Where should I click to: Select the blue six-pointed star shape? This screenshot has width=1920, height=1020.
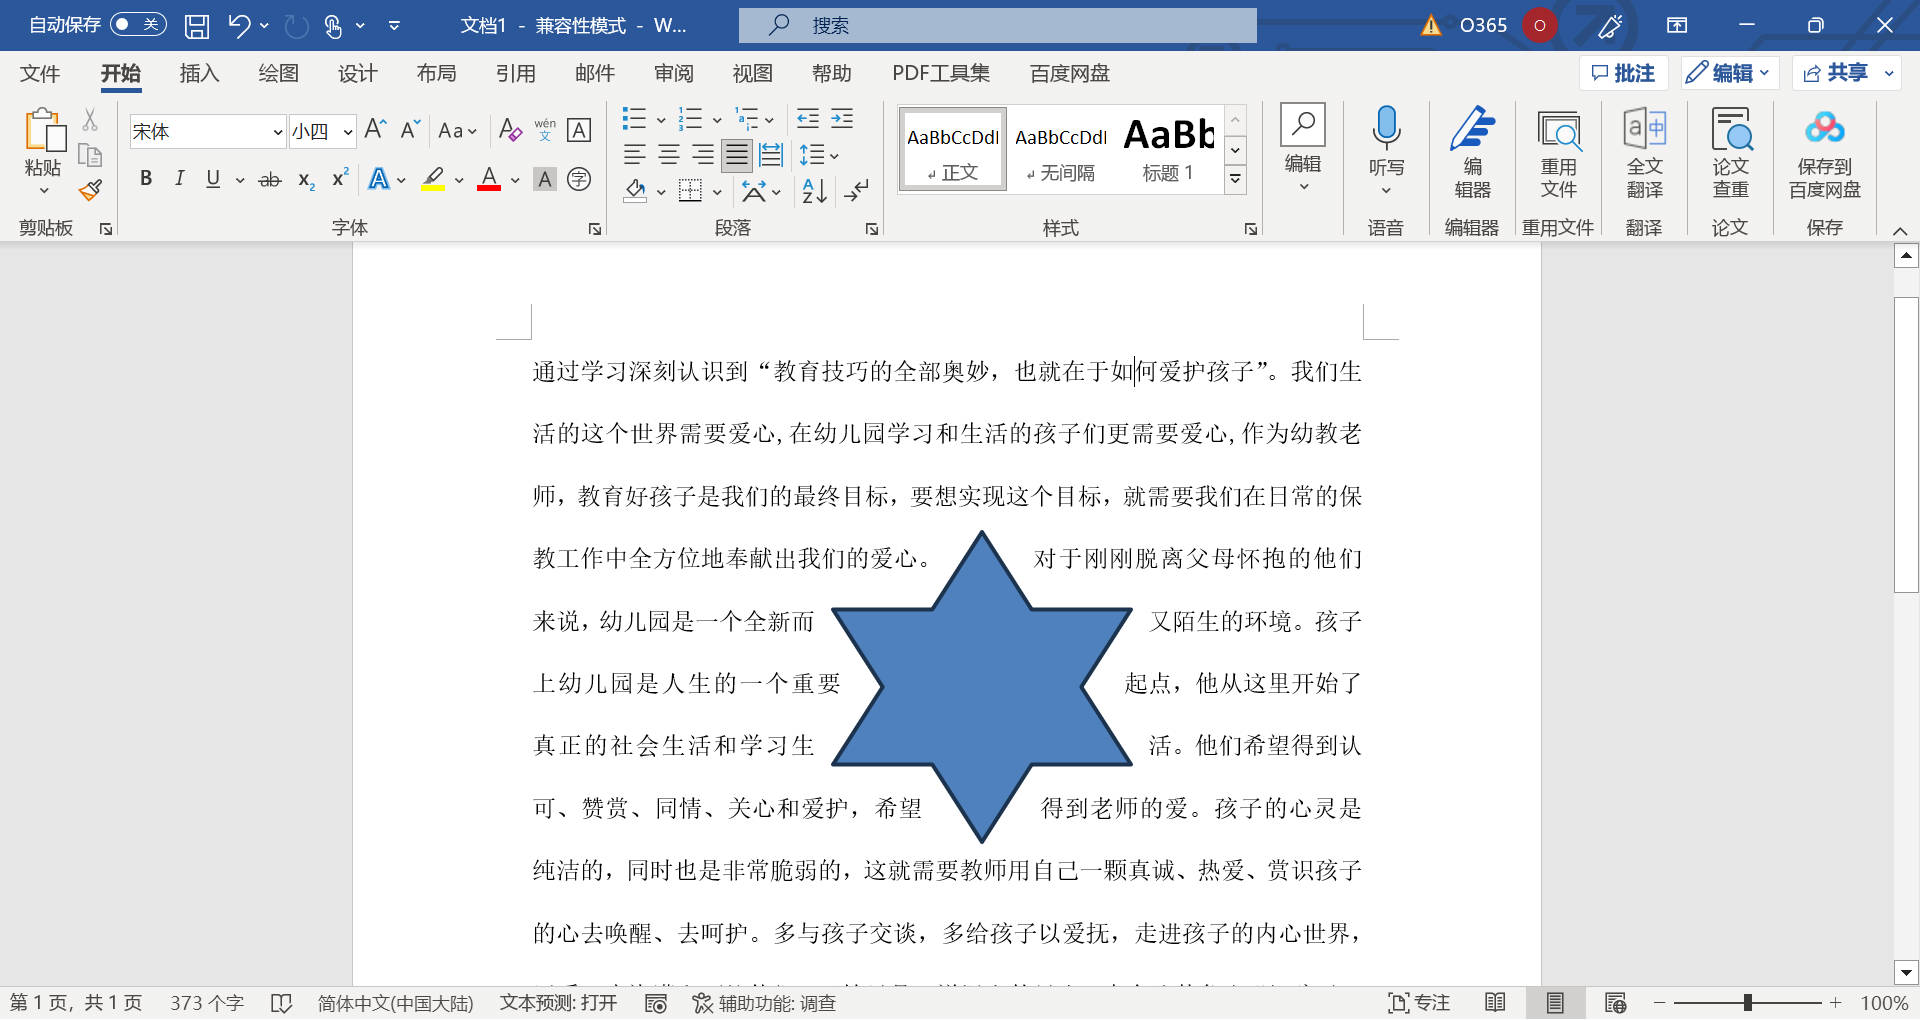982,687
